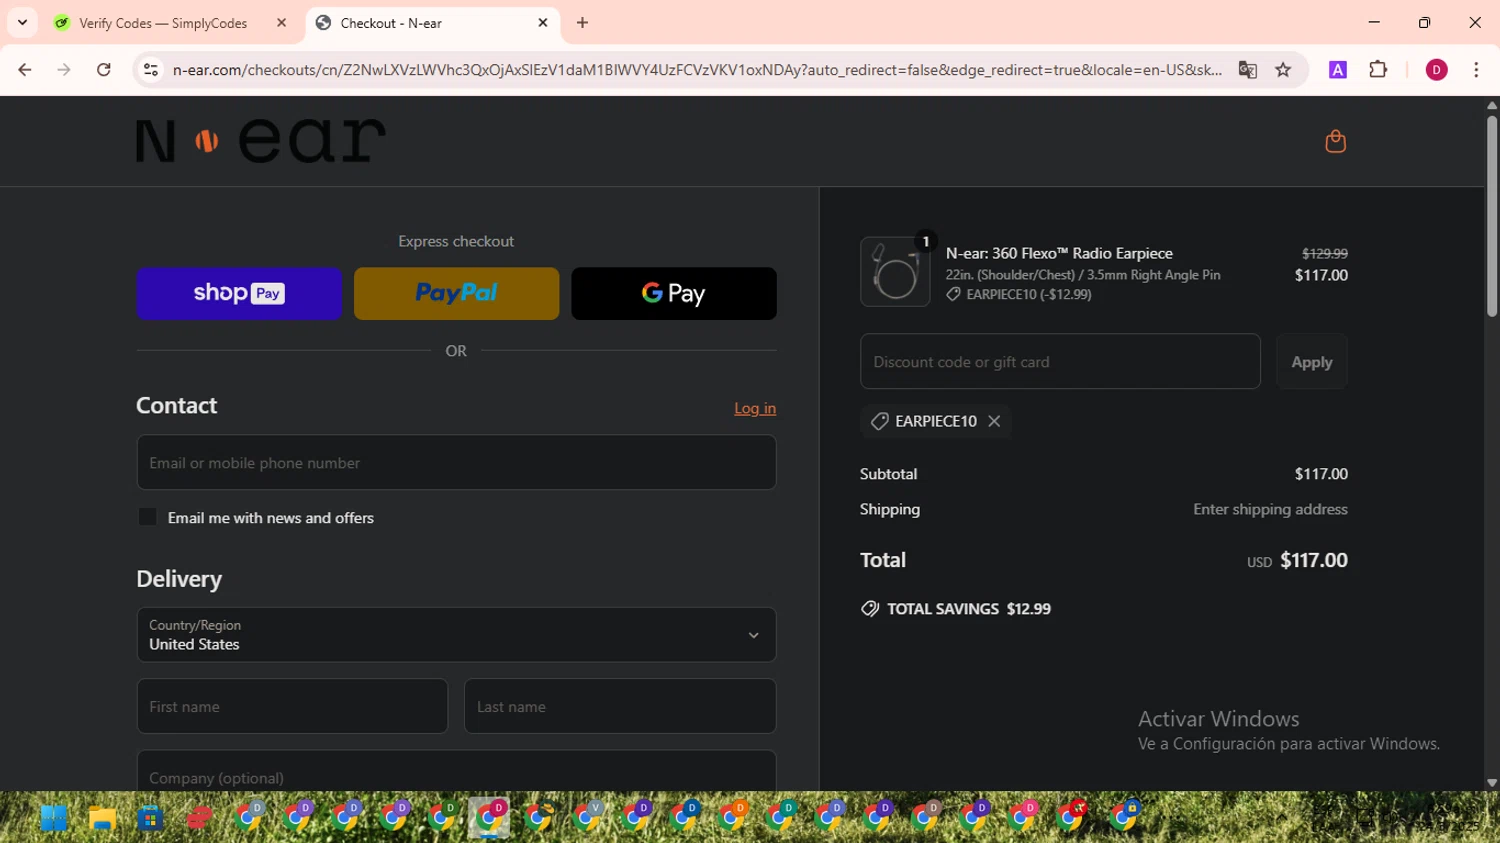Pay with Shop Pay express checkout

click(239, 293)
